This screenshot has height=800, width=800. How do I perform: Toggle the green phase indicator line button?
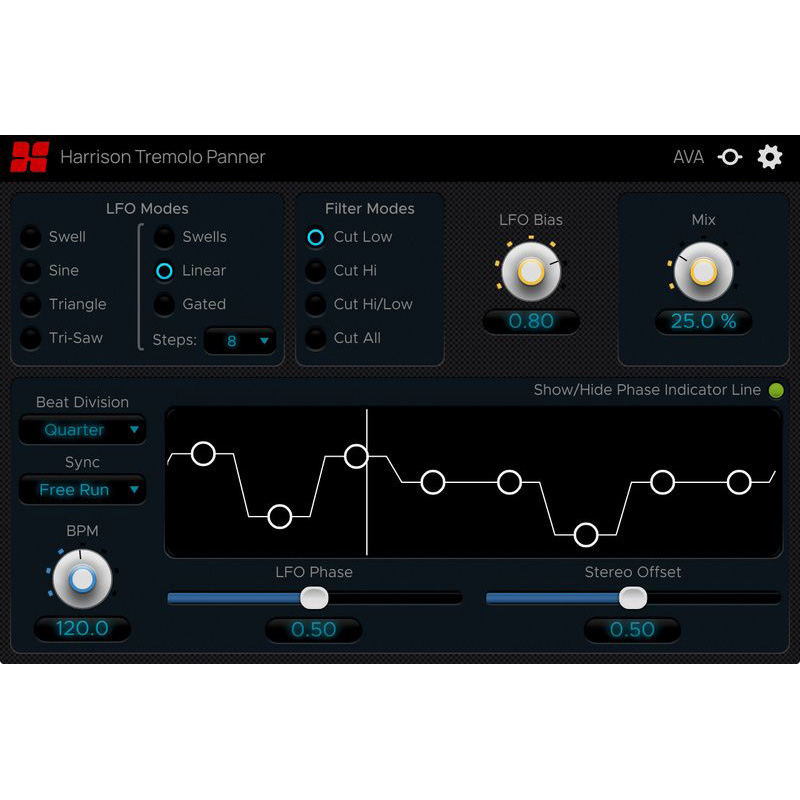776,390
